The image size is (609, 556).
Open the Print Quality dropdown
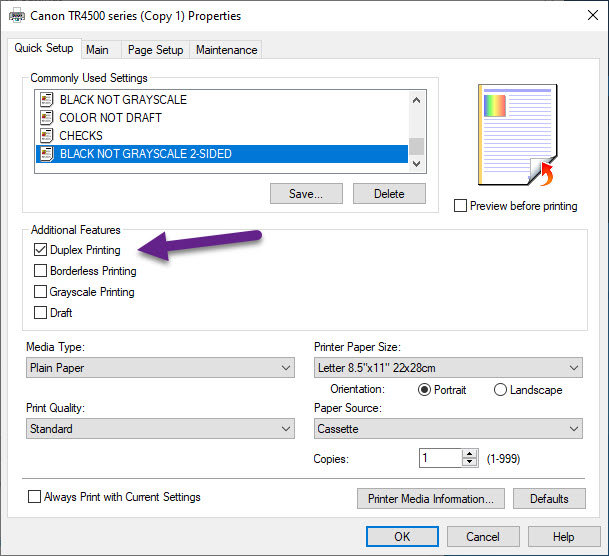tap(160, 429)
